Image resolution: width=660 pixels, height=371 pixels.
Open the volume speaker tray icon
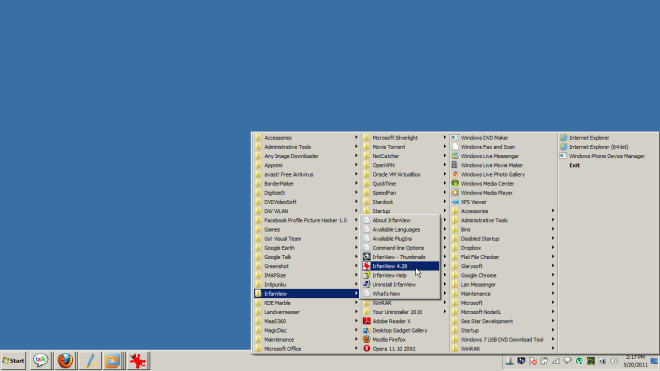click(614, 361)
